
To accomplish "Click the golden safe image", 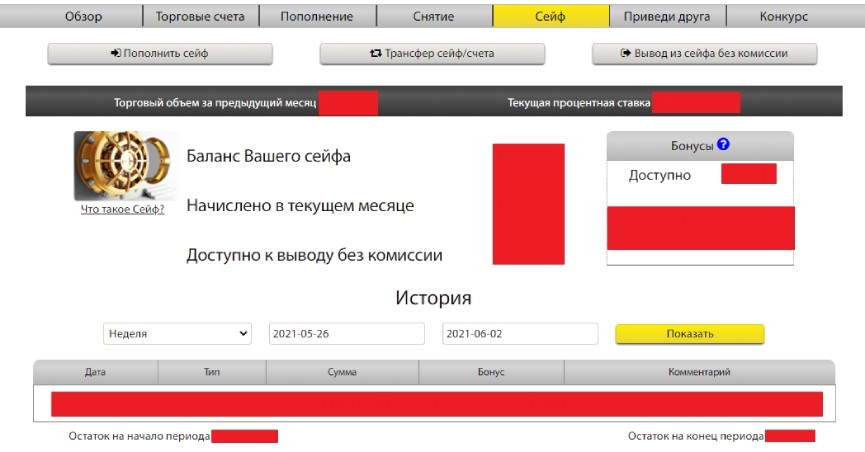I will [x=126, y=166].
